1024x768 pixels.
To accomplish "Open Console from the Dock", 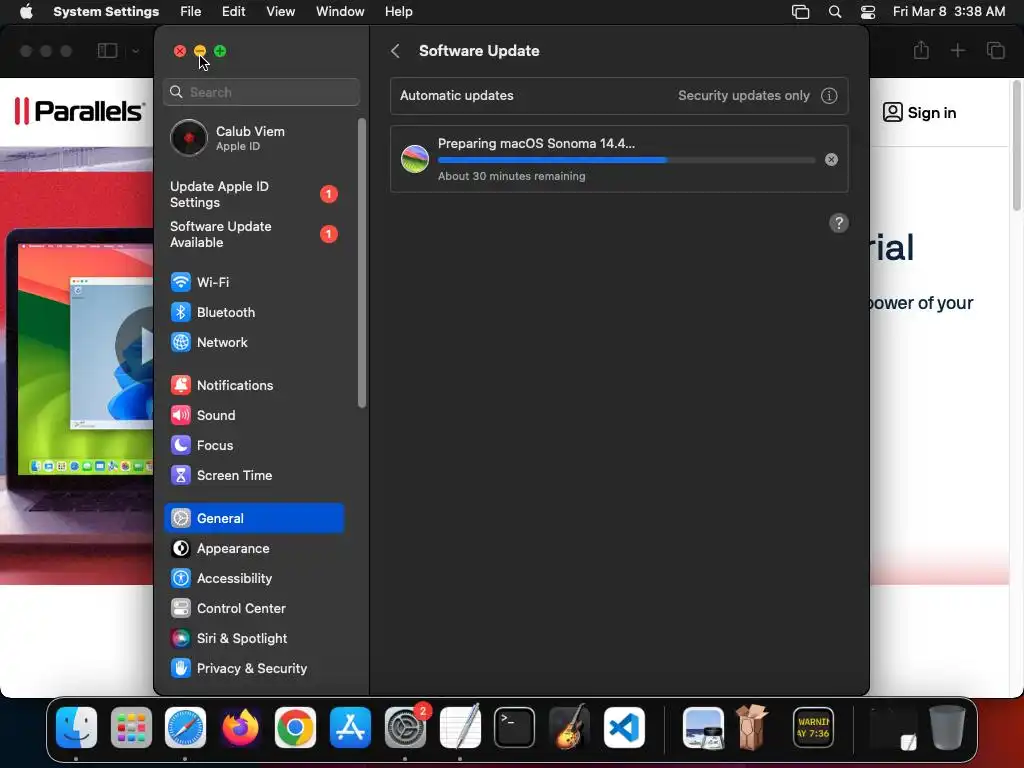I will click(x=813, y=728).
